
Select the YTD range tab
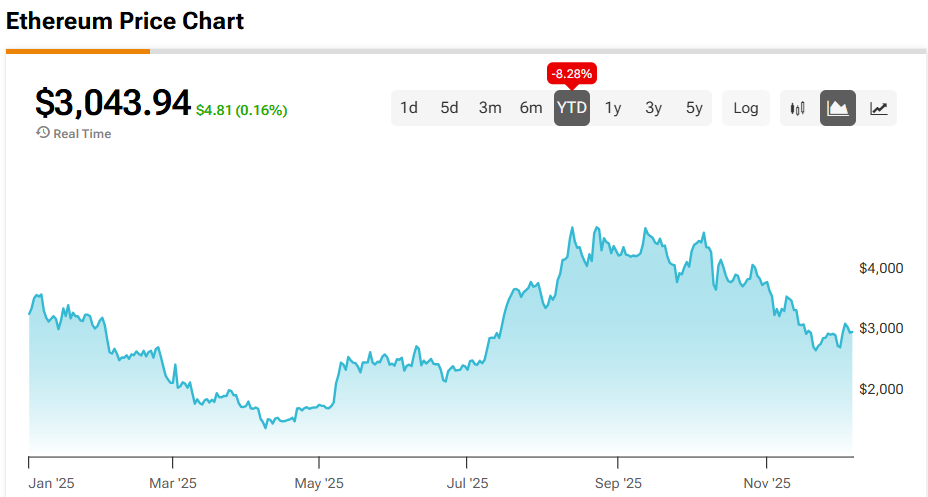click(572, 108)
